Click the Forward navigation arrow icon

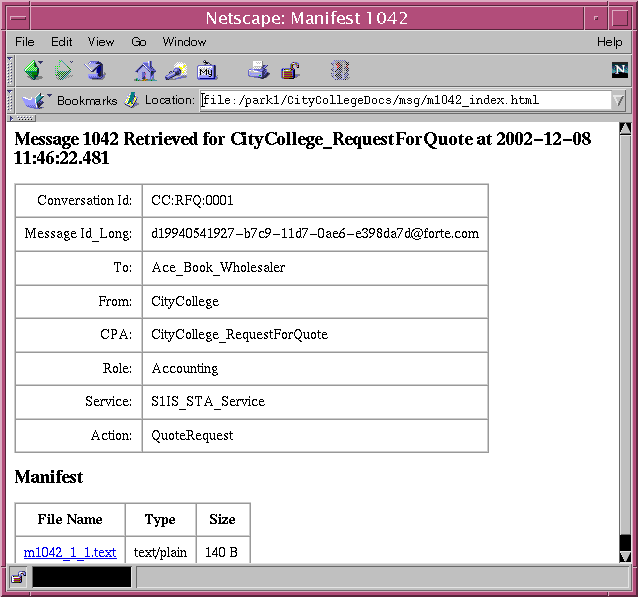click(63, 70)
